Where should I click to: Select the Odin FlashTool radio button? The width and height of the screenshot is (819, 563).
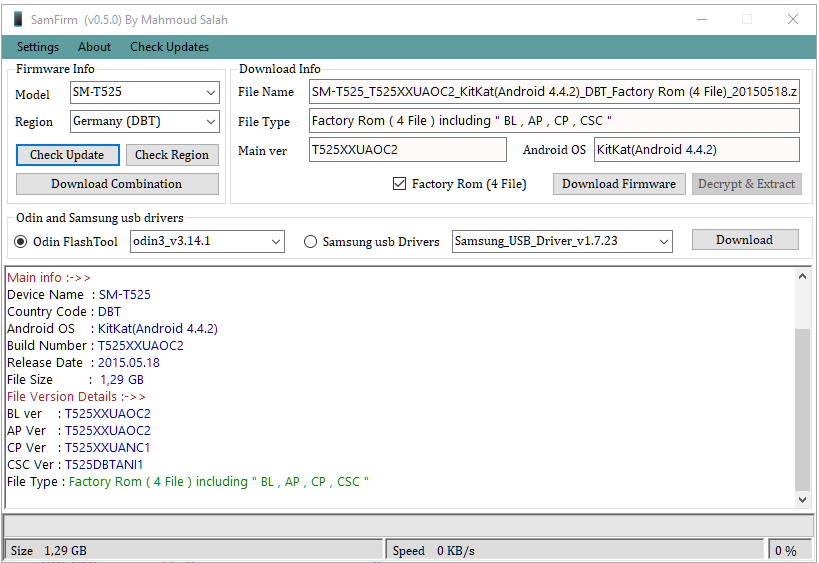[20, 242]
